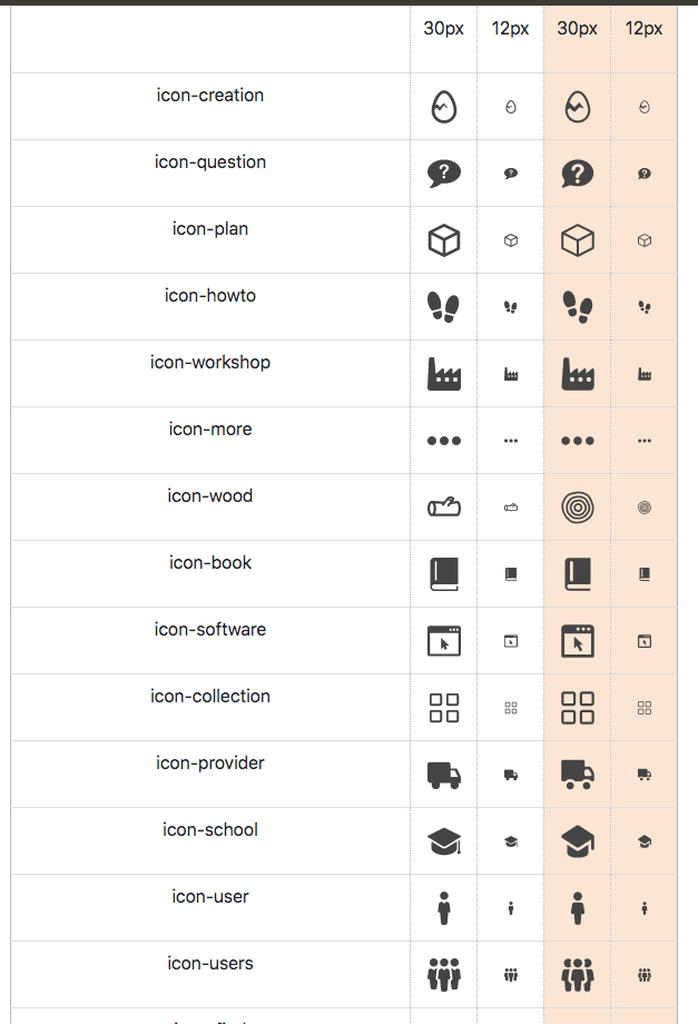Click the icon-software label text
This screenshot has width=698, height=1024.
pos(210,630)
